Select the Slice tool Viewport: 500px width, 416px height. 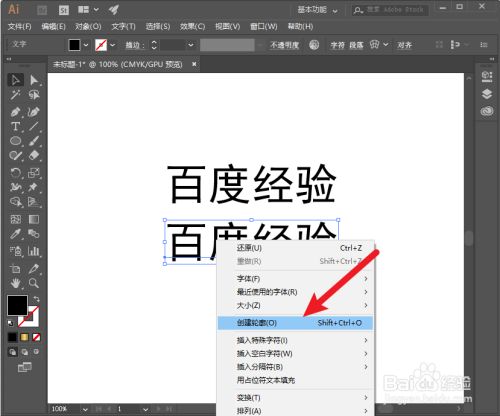pyautogui.click(x=34, y=268)
